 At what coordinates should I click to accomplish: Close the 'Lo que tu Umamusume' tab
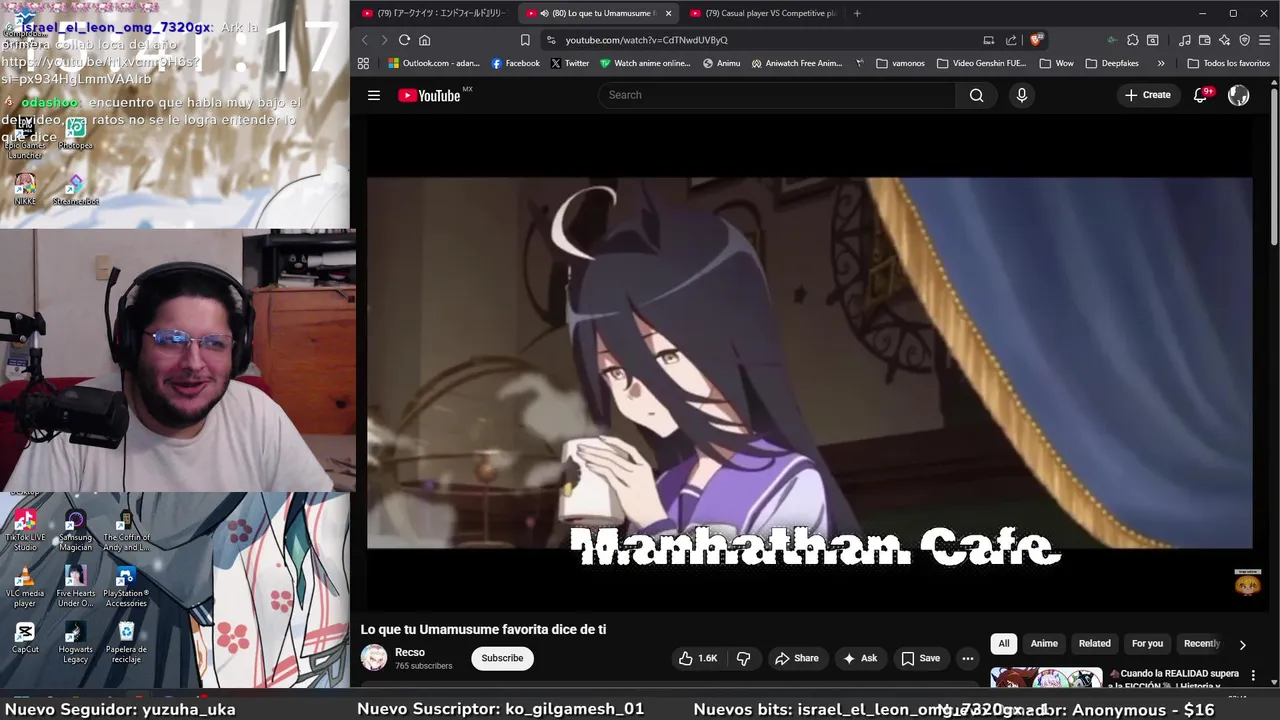pyautogui.click(x=668, y=13)
